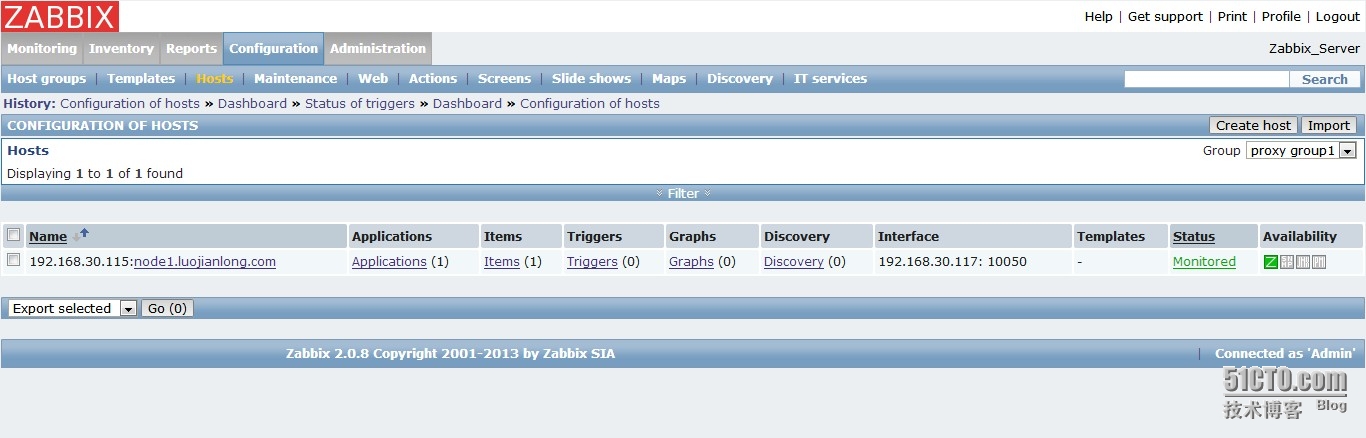Click the Zabbix SIA copyright footer link
This screenshot has height=438, width=1366.
point(450,353)
